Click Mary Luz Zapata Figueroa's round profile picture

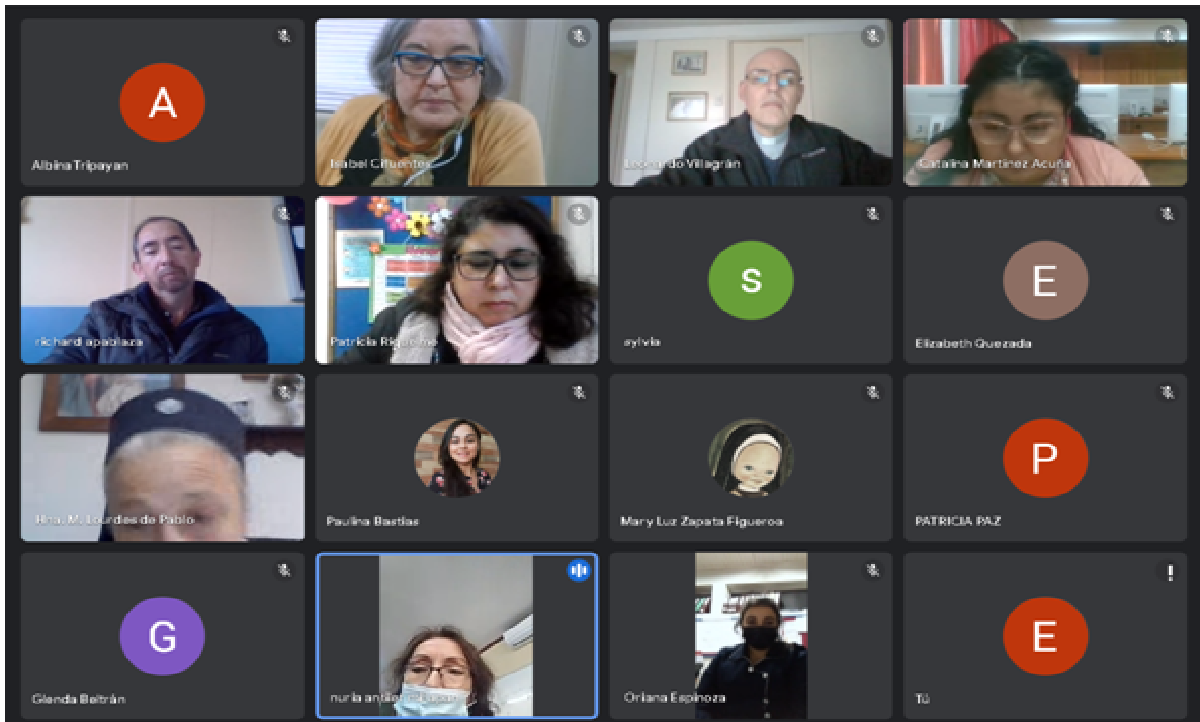click(750, 458)
